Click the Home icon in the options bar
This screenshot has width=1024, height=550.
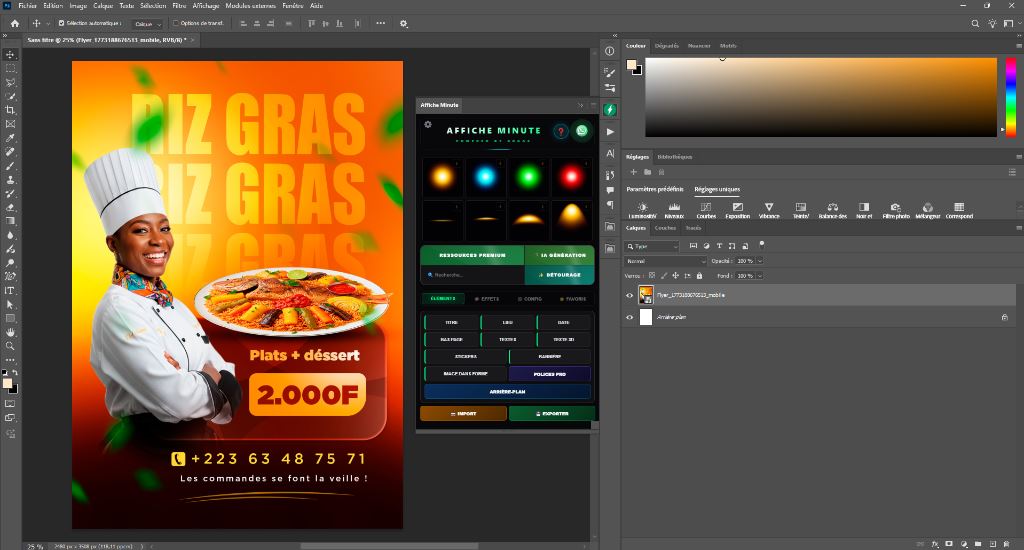(x=14, y=24)
